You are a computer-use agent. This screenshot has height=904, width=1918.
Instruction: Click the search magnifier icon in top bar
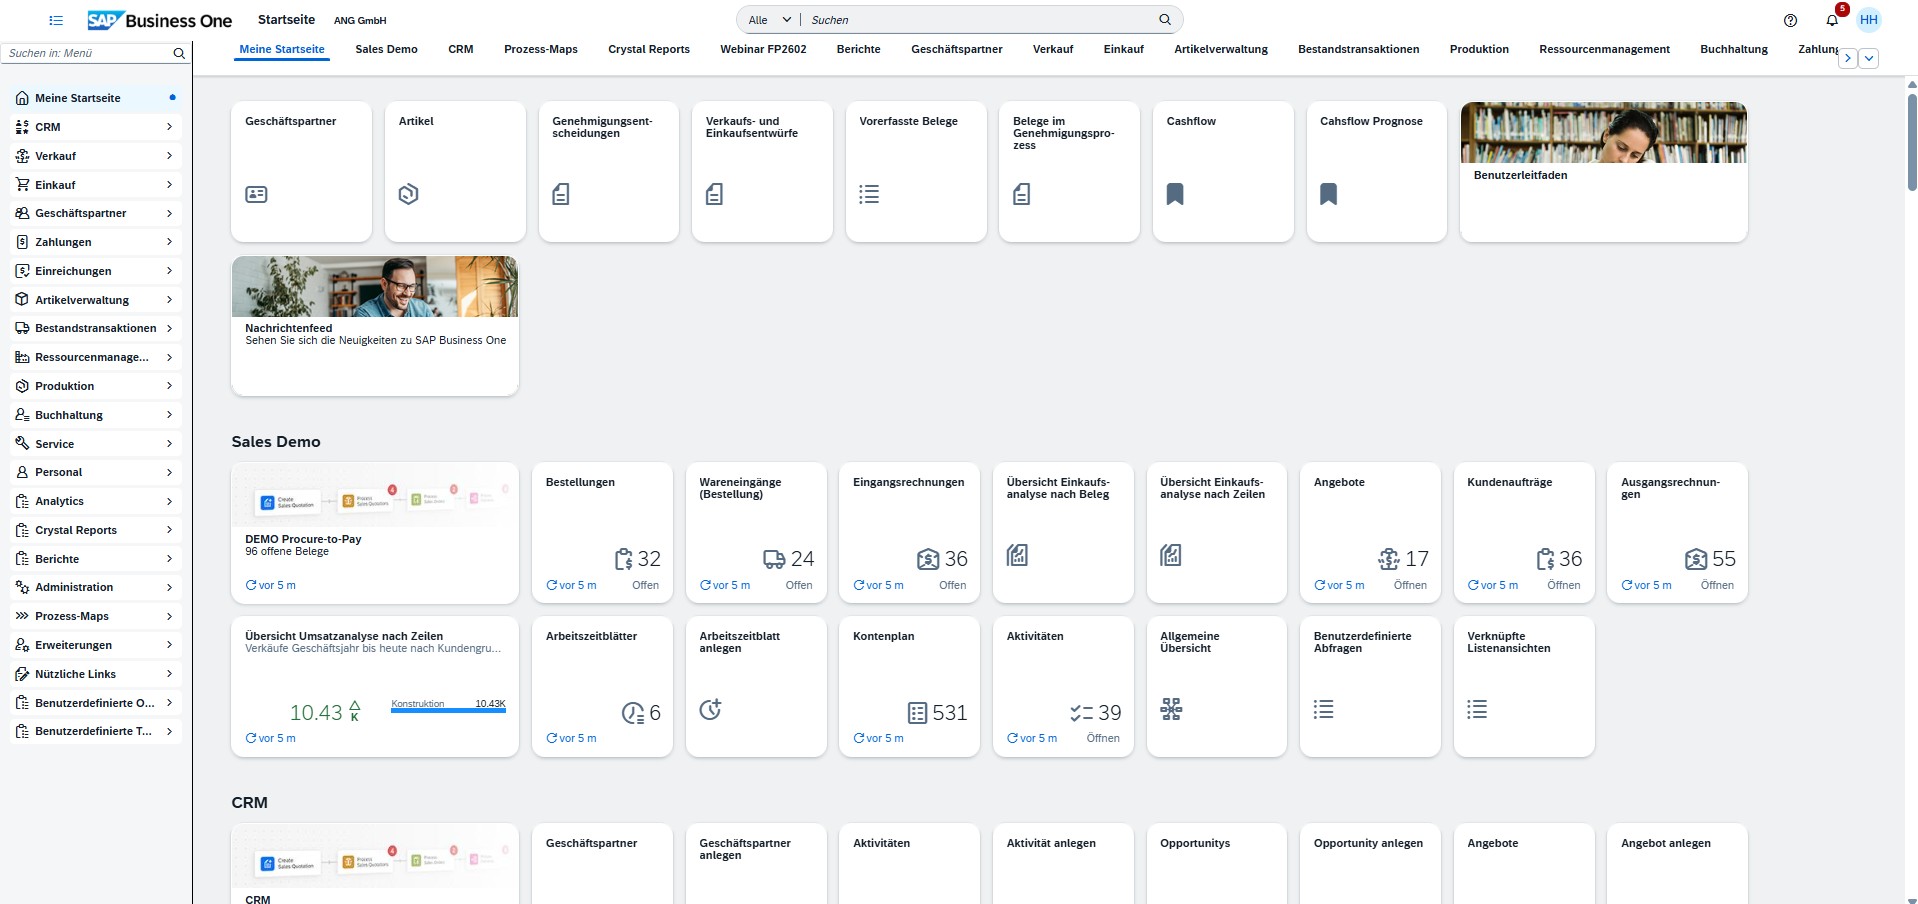1164,20
